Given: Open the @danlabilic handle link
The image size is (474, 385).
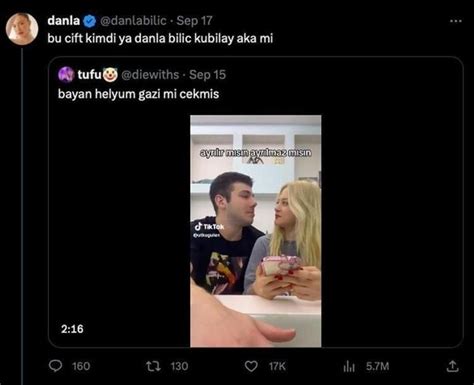Looking at the screenshot, I should 133,21.
